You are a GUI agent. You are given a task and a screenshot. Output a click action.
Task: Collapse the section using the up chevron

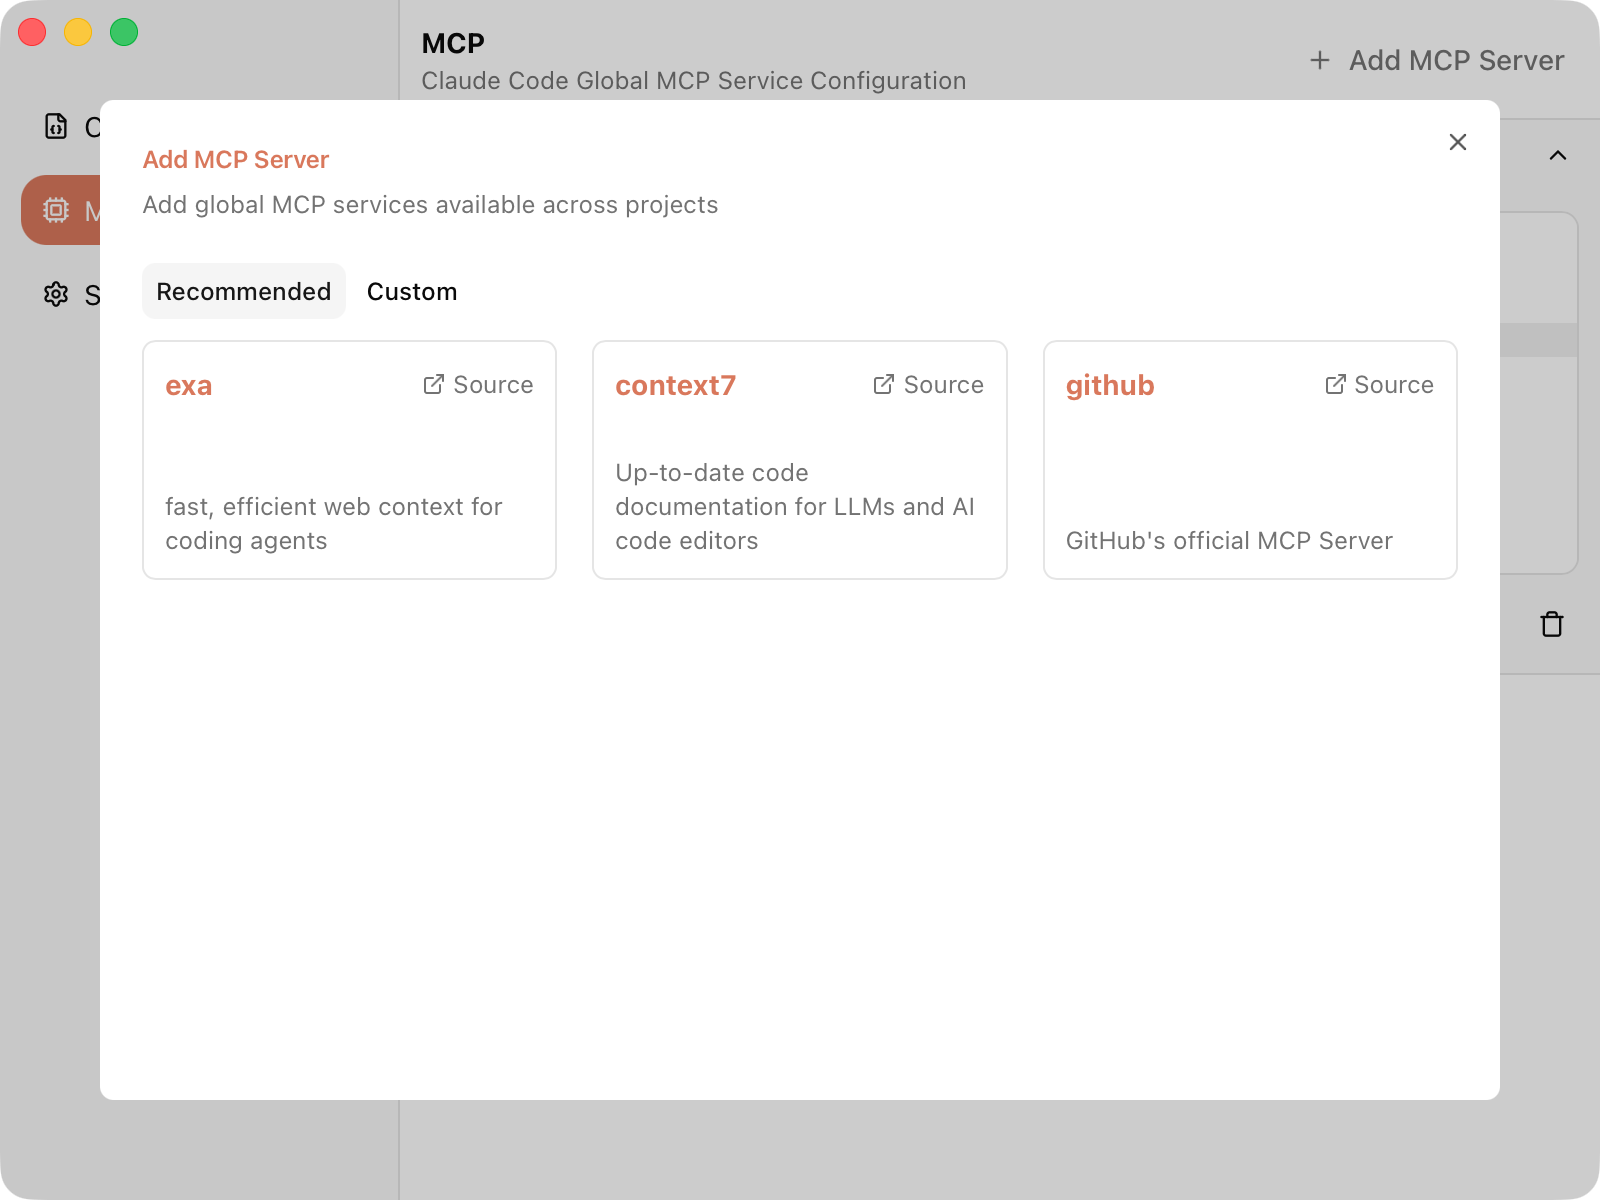pos(1557,156)
